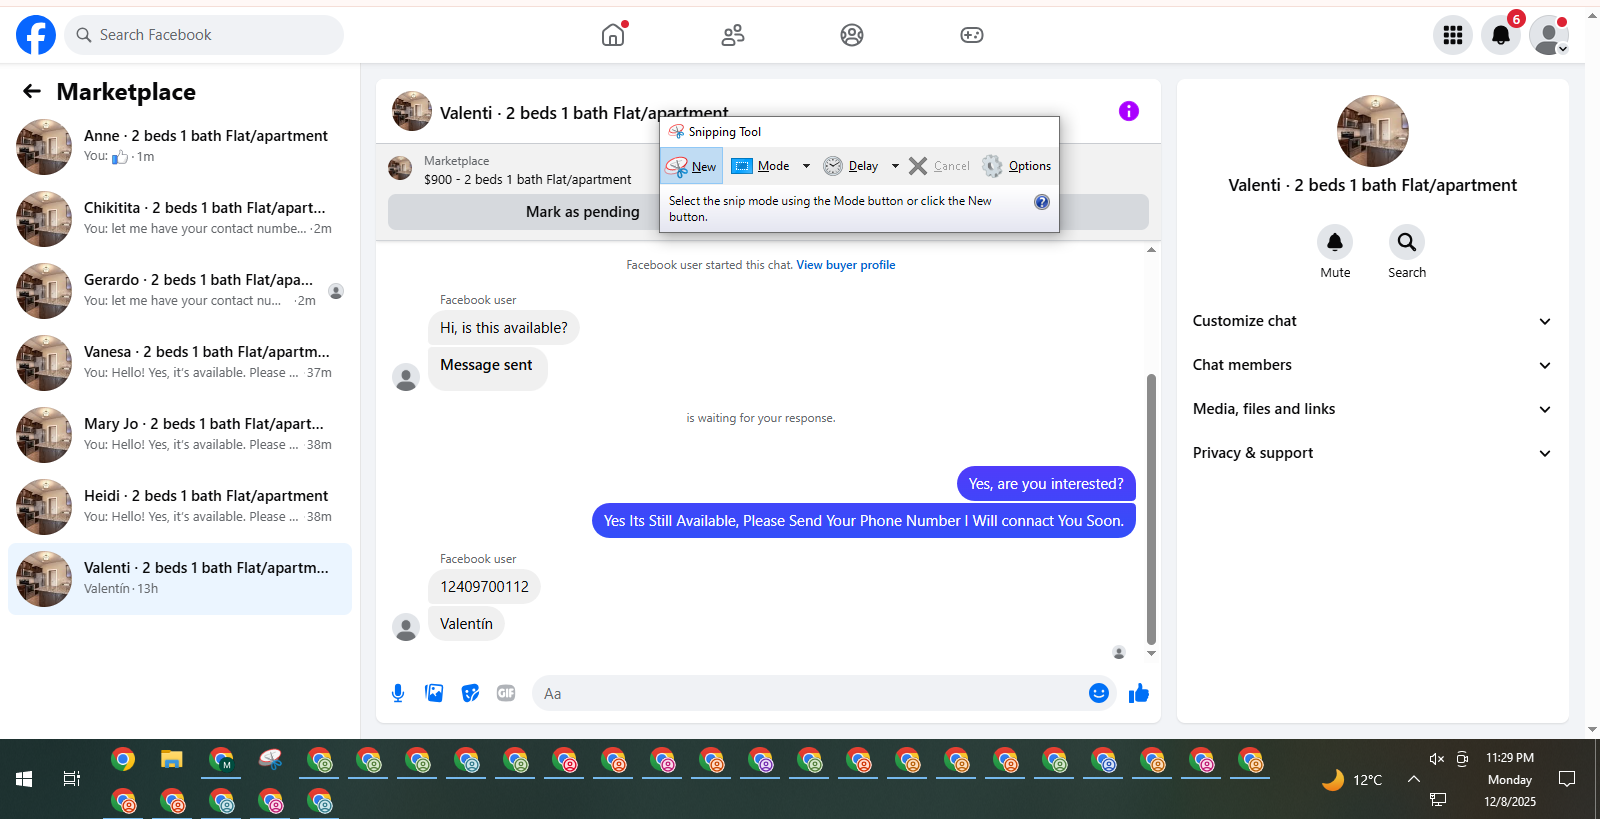Choose a GIF with the GIF icon
This screenshot has width=1600, height=819.
click(506, 693)
